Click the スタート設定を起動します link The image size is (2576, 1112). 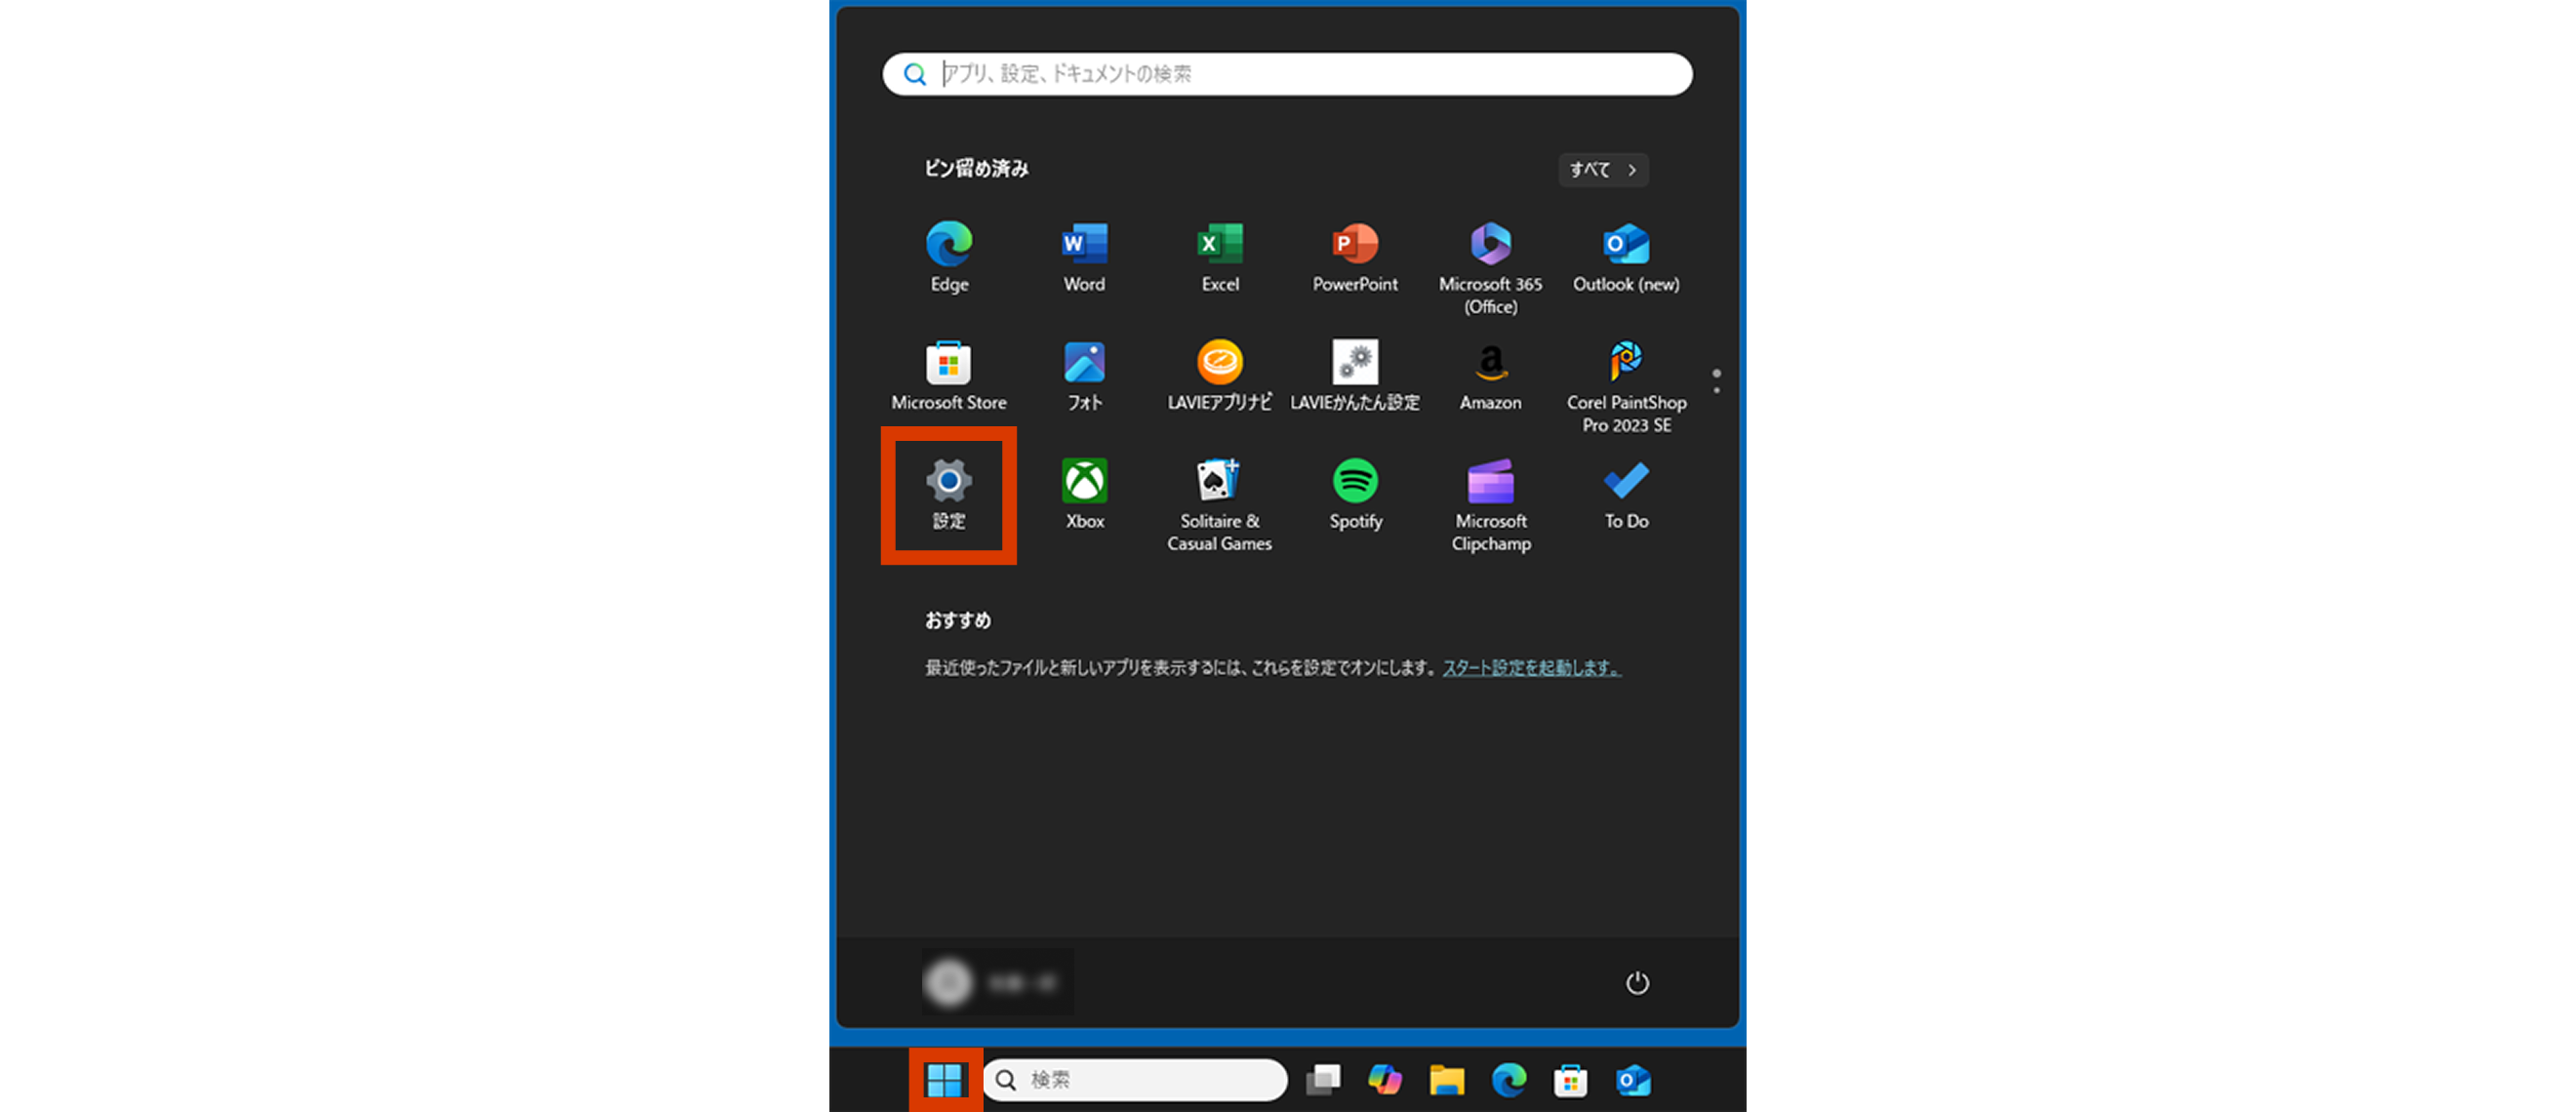pyautogui.click(x=1531, y=668)
